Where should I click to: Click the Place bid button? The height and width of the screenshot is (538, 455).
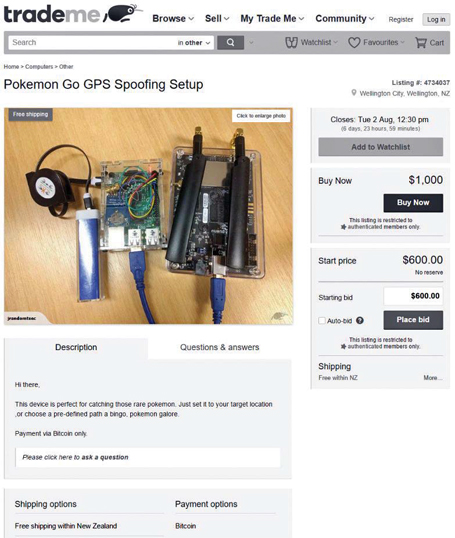(x=413, y=320)
